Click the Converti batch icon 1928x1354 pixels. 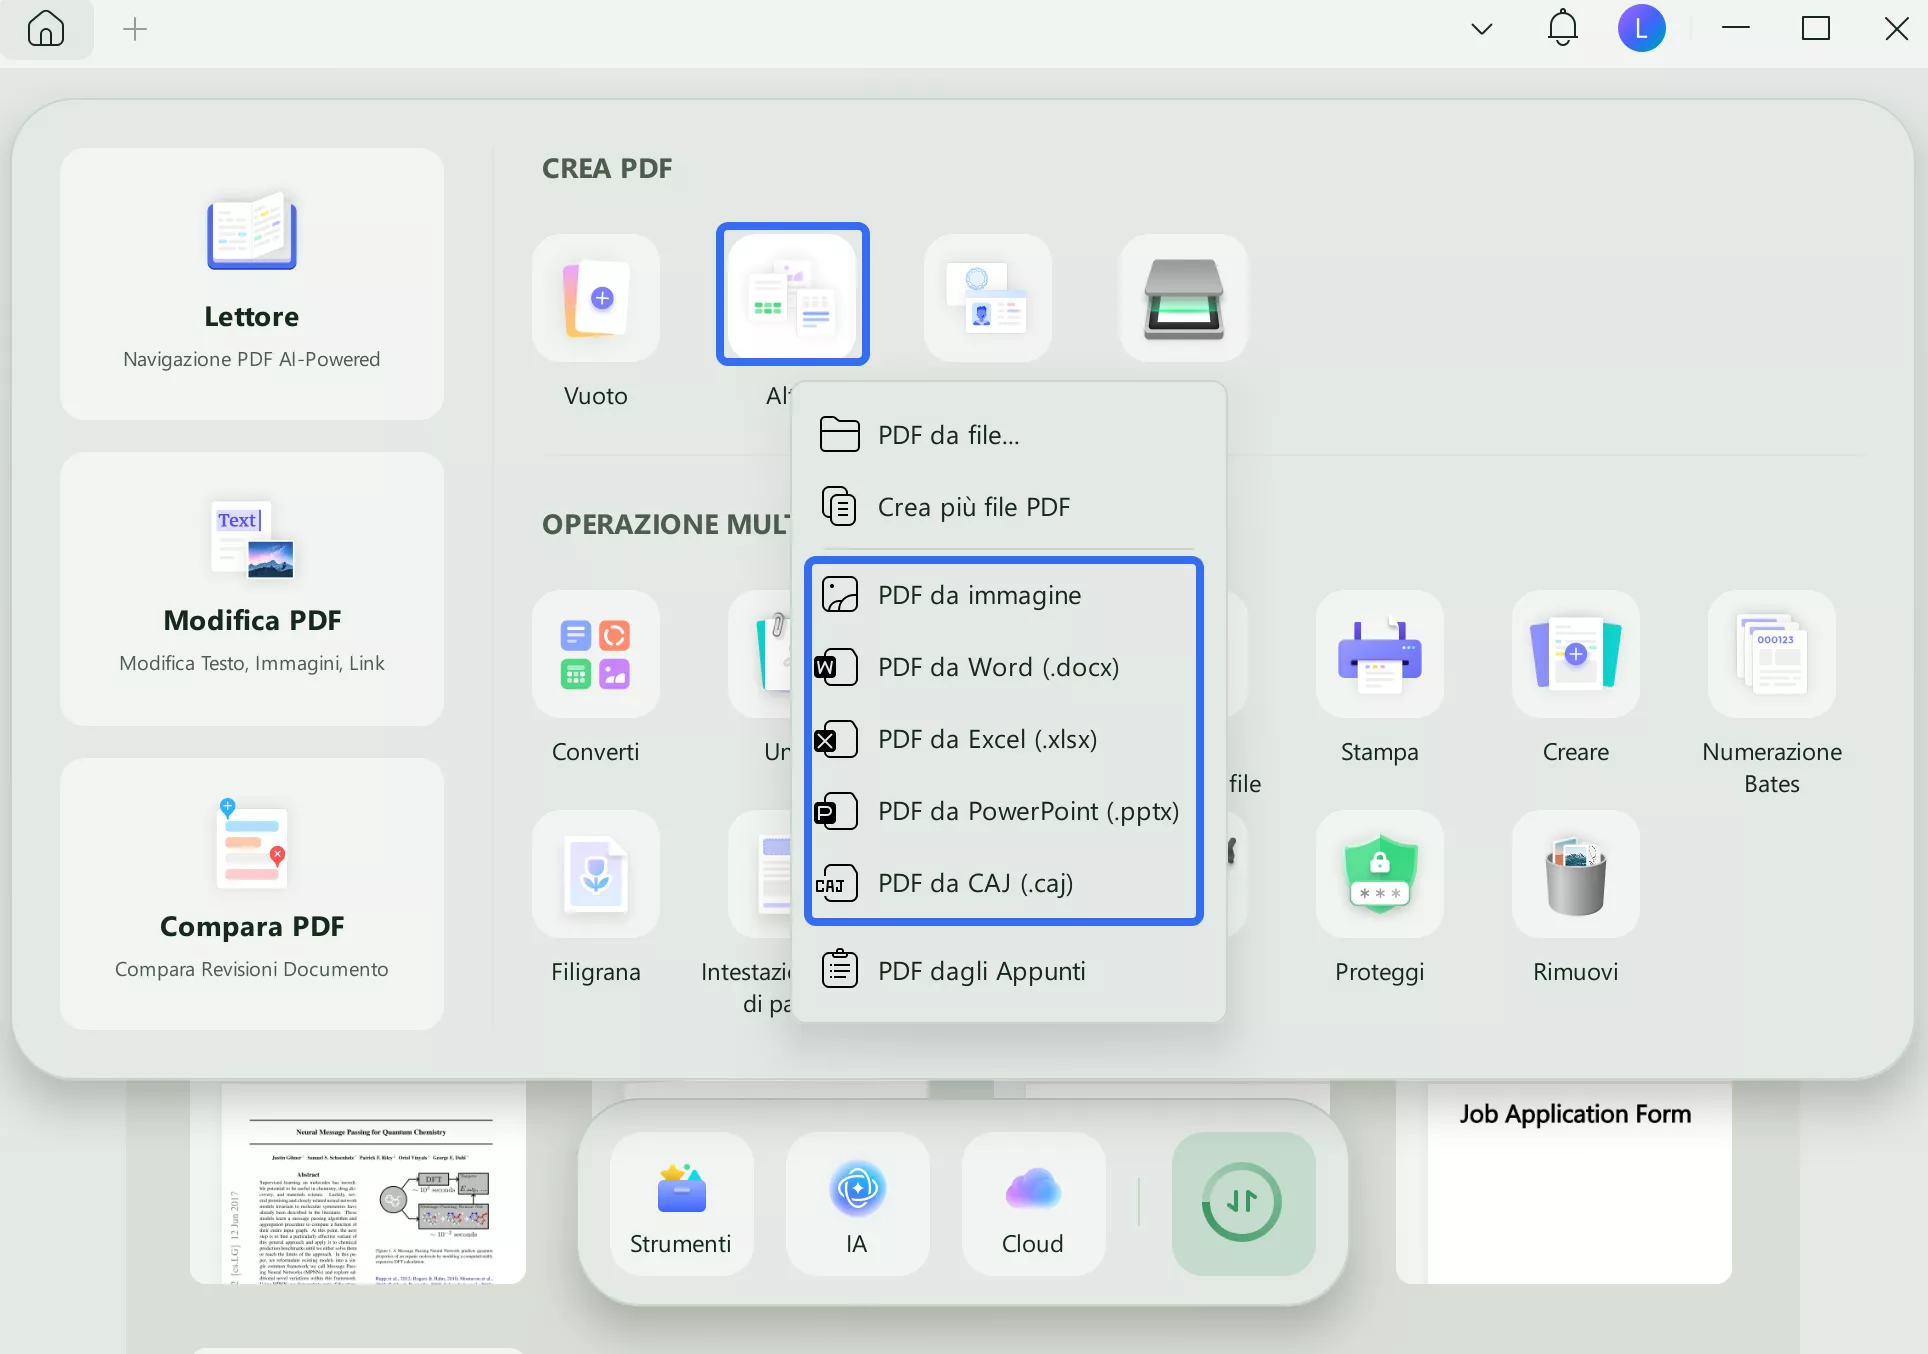(x=596, y=654)
